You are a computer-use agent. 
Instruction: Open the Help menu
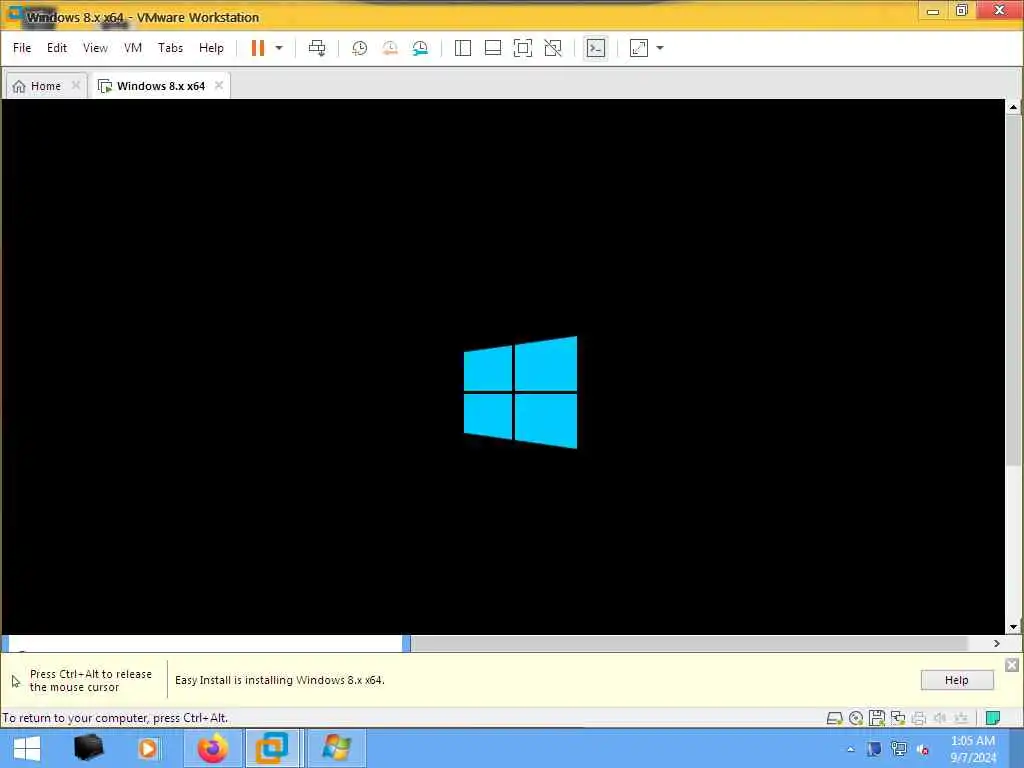point(211,48)
